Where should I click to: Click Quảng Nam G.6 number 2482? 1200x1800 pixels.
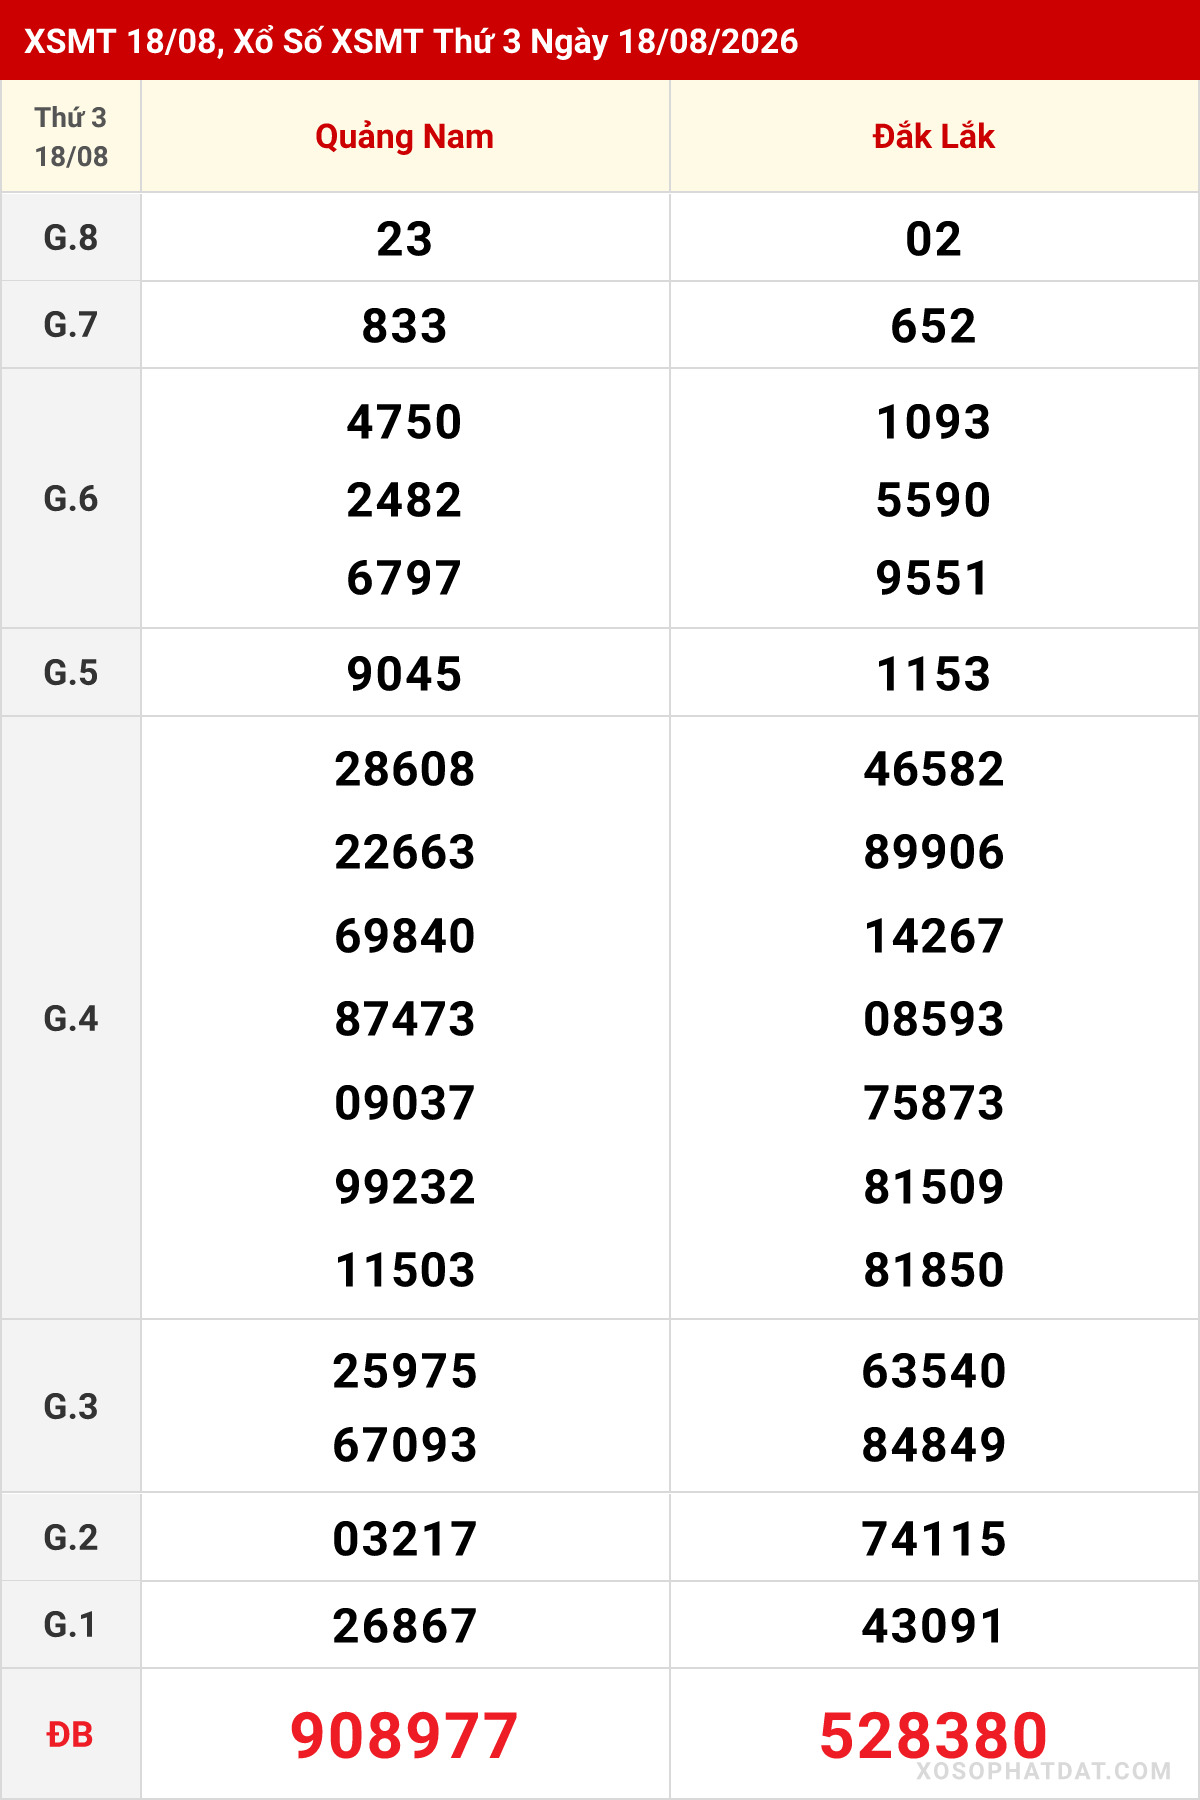[404, 500]
